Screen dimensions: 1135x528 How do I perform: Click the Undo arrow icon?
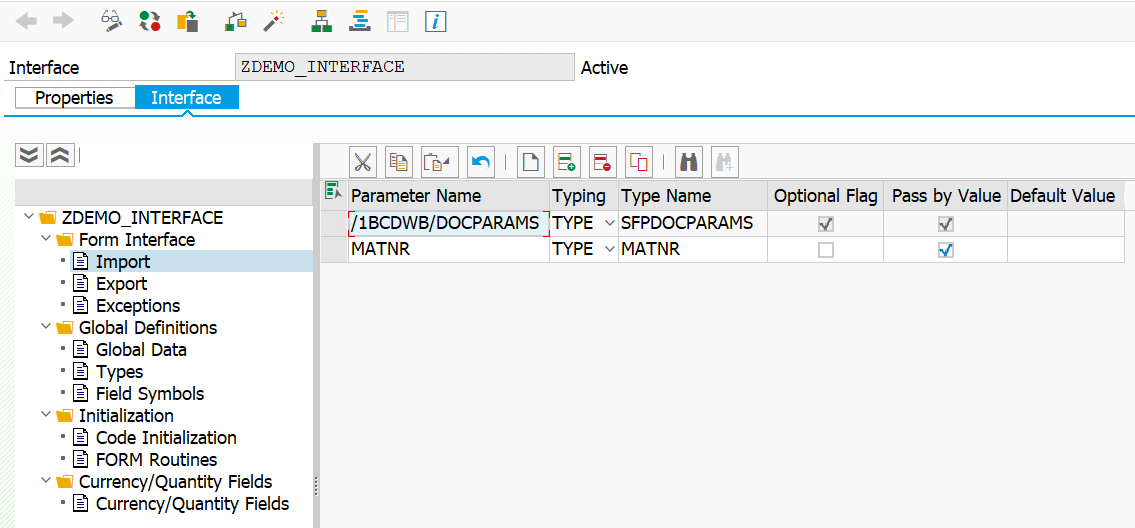pos(481,162)
